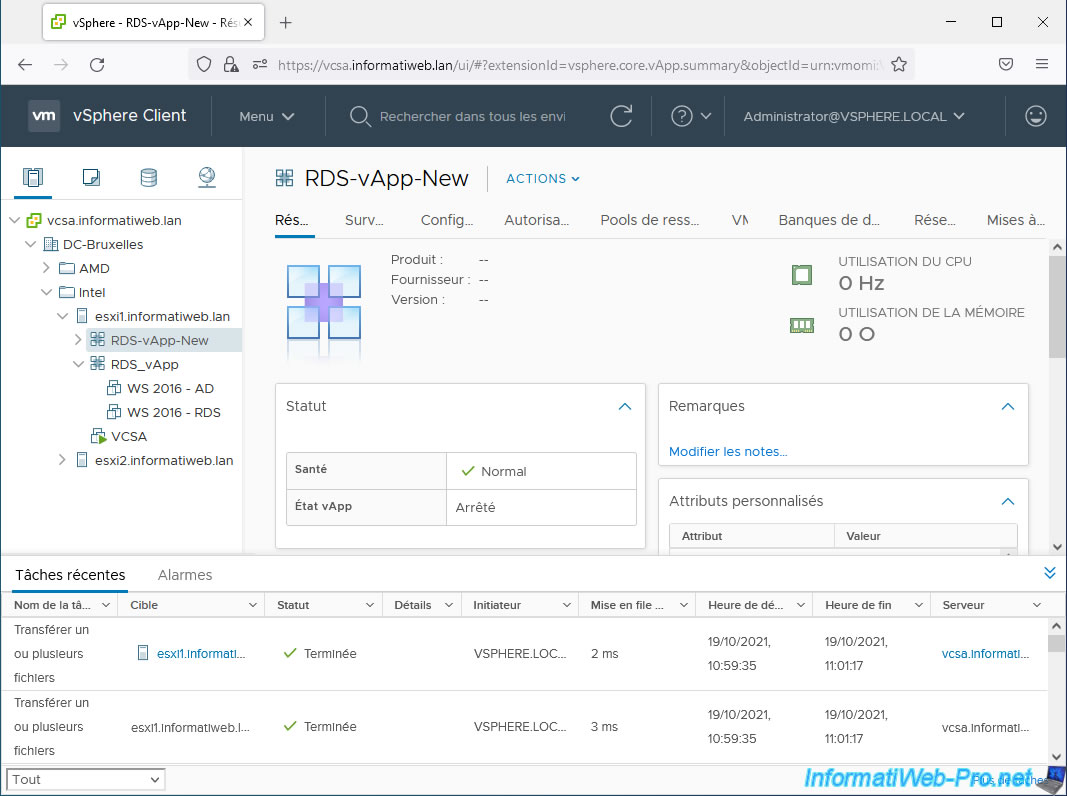1067x796 pixels.
Task: Go back with browser back arrow
Action: click(25, 65)
